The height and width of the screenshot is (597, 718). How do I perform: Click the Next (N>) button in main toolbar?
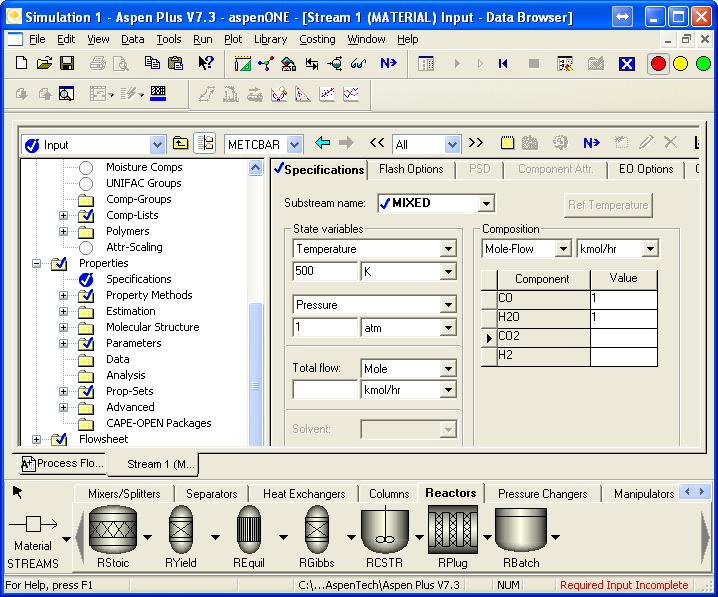tap(388, 63)
